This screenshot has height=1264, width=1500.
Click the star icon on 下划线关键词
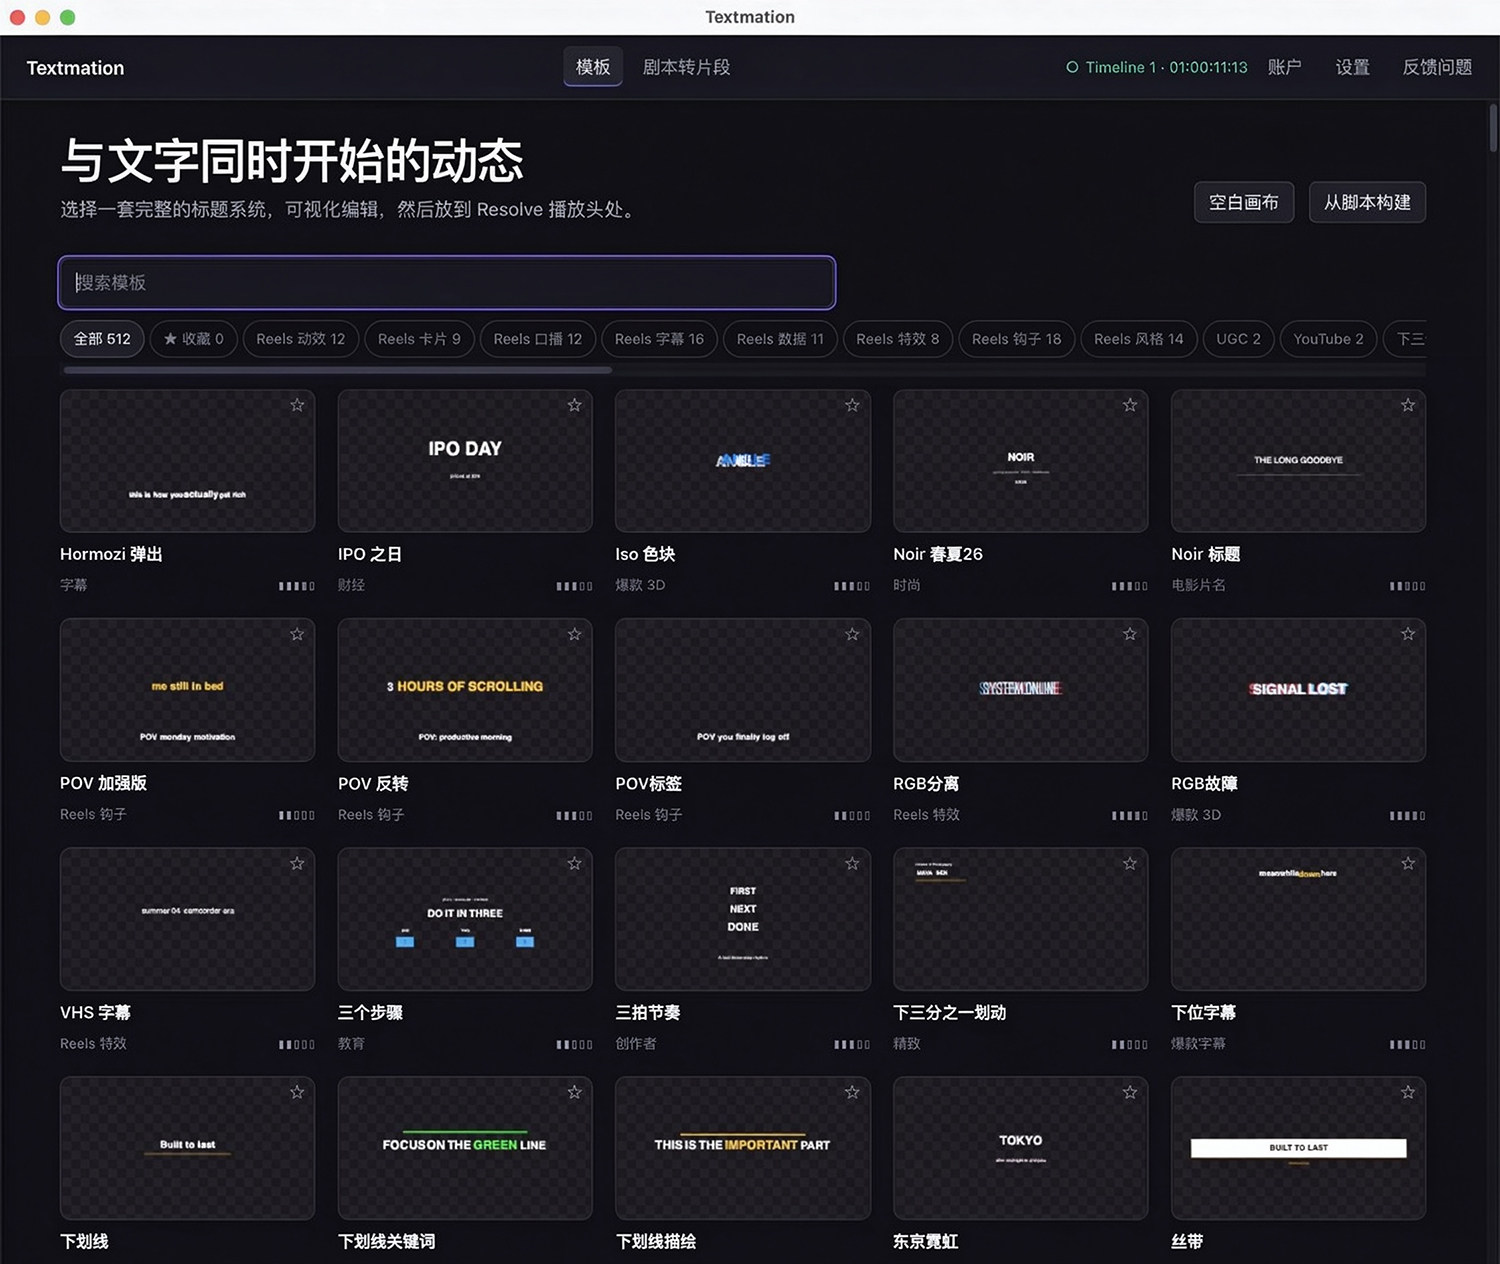tap(574, 1092)
